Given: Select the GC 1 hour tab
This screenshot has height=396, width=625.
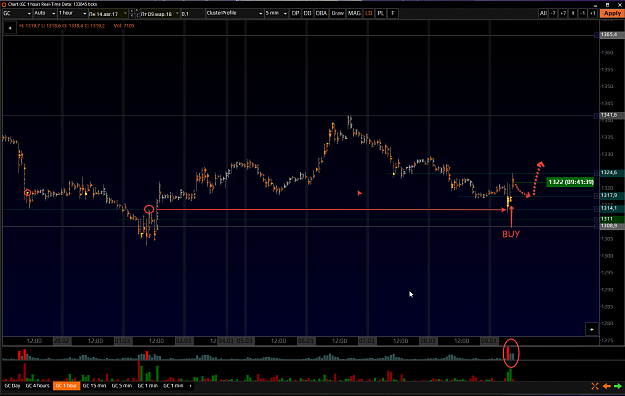Looking at the screenshot, I should click(66, 386).
